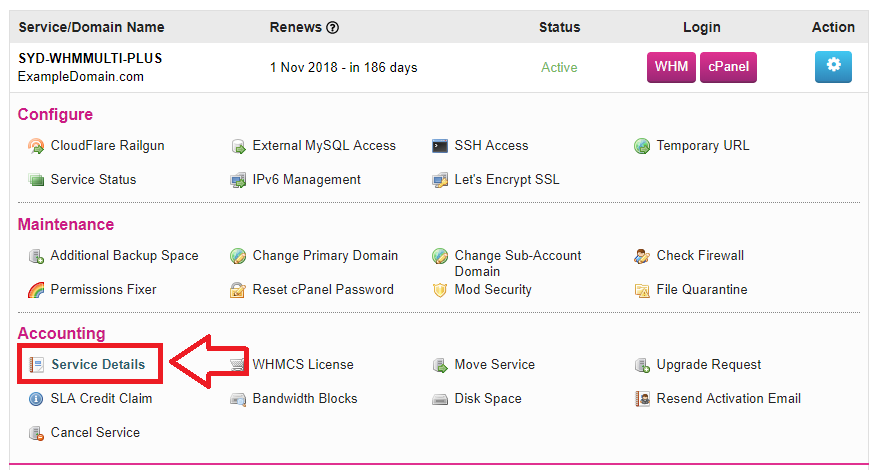Open Let's Encrypt SSL
This screenshot has width=882, height=470.
click(x=507, y=179)
